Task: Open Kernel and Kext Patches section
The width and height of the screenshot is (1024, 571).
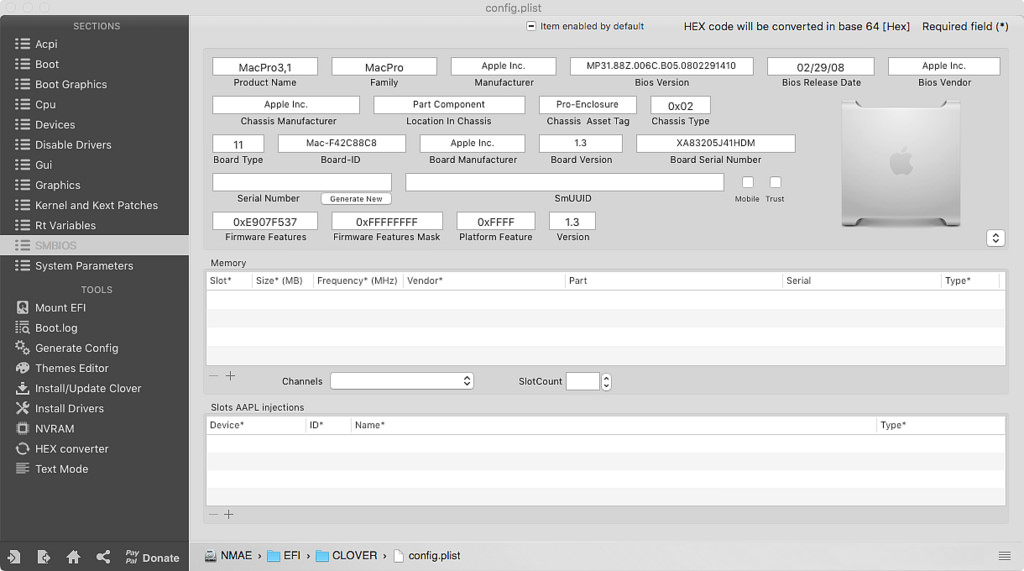Action: click(x=95, y=205)
